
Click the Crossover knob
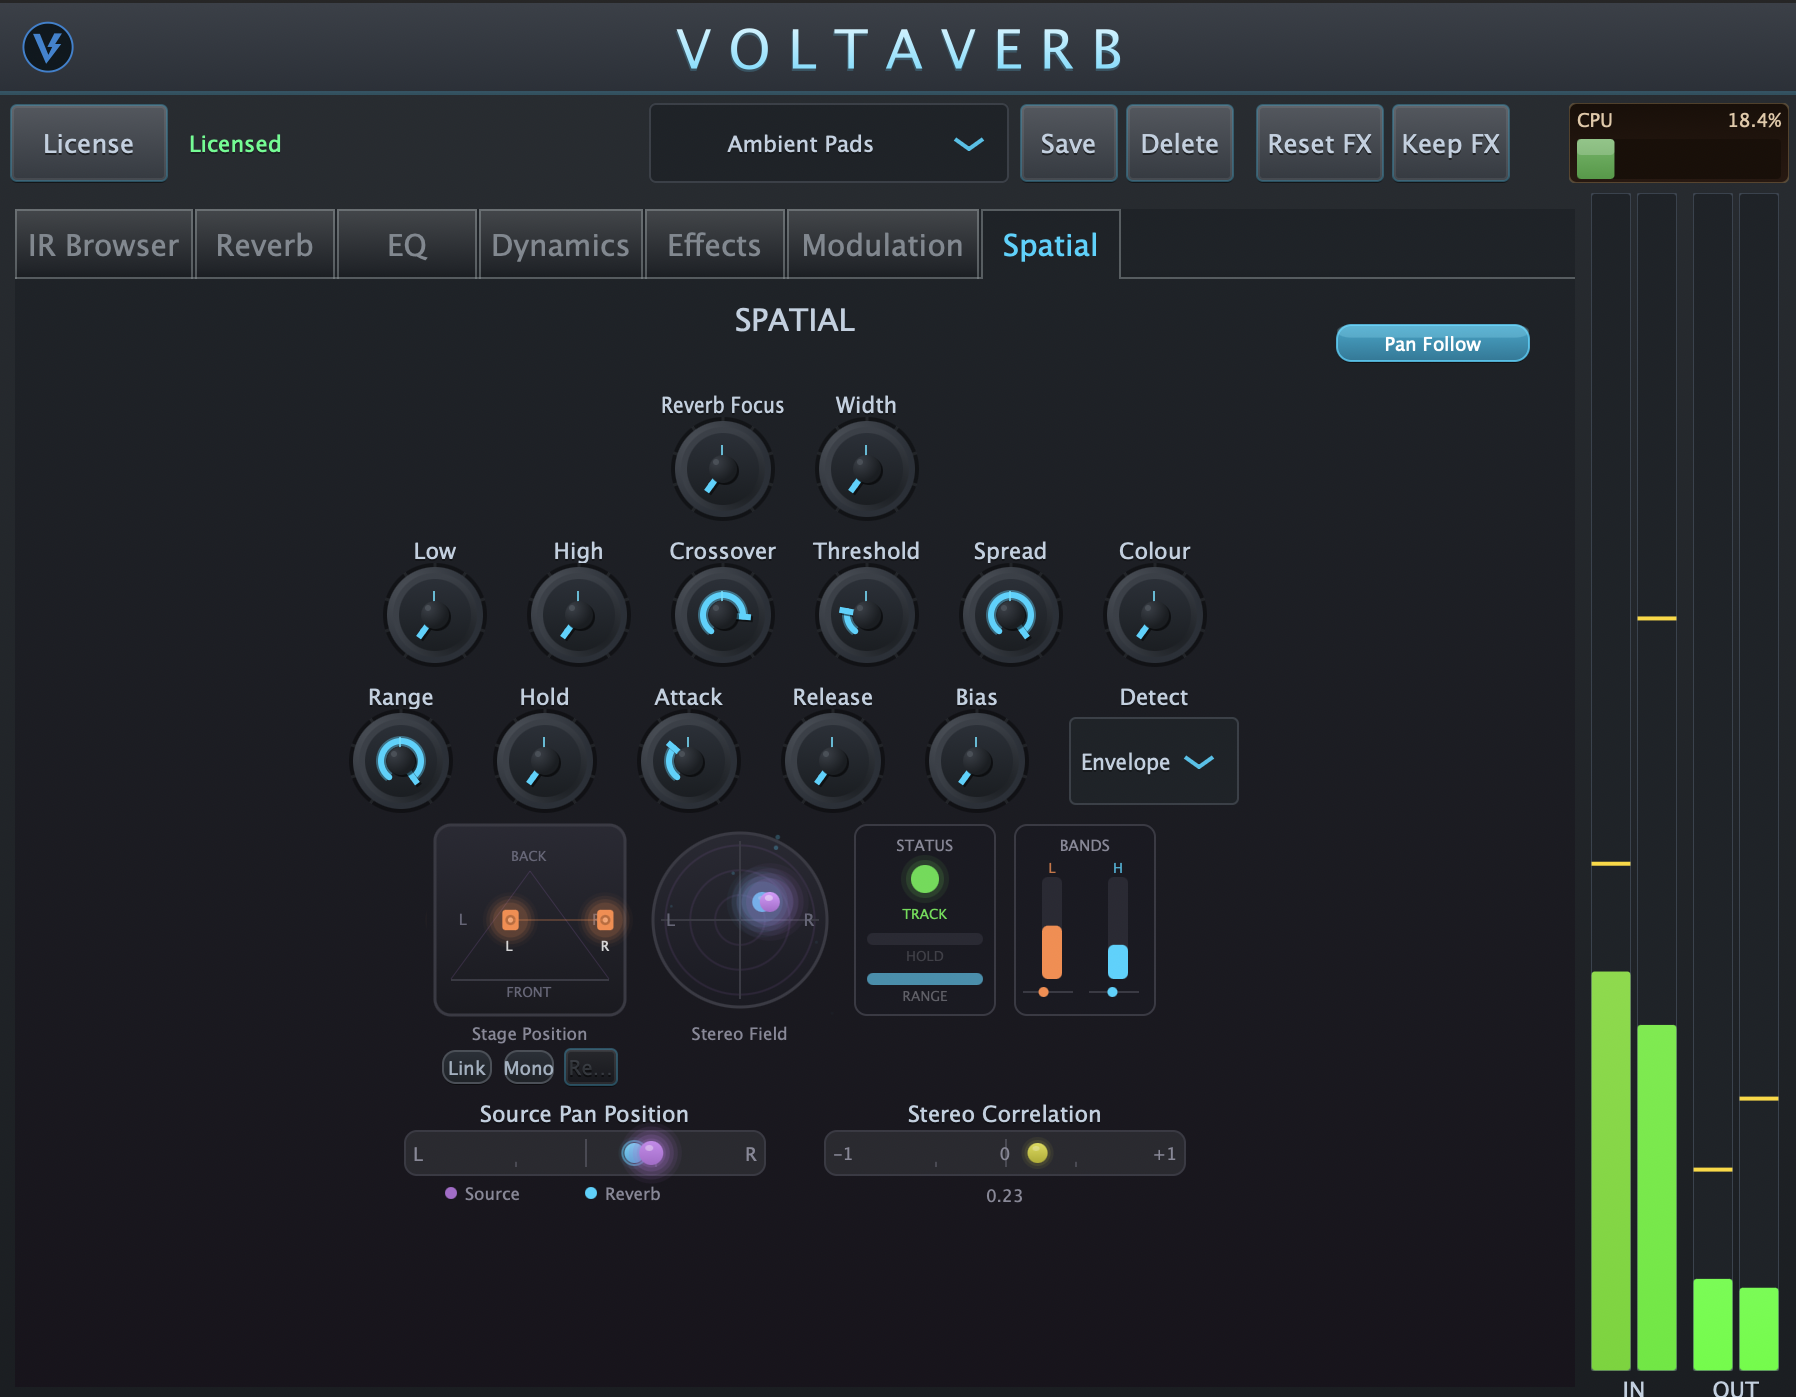click(x=722, y=615)
